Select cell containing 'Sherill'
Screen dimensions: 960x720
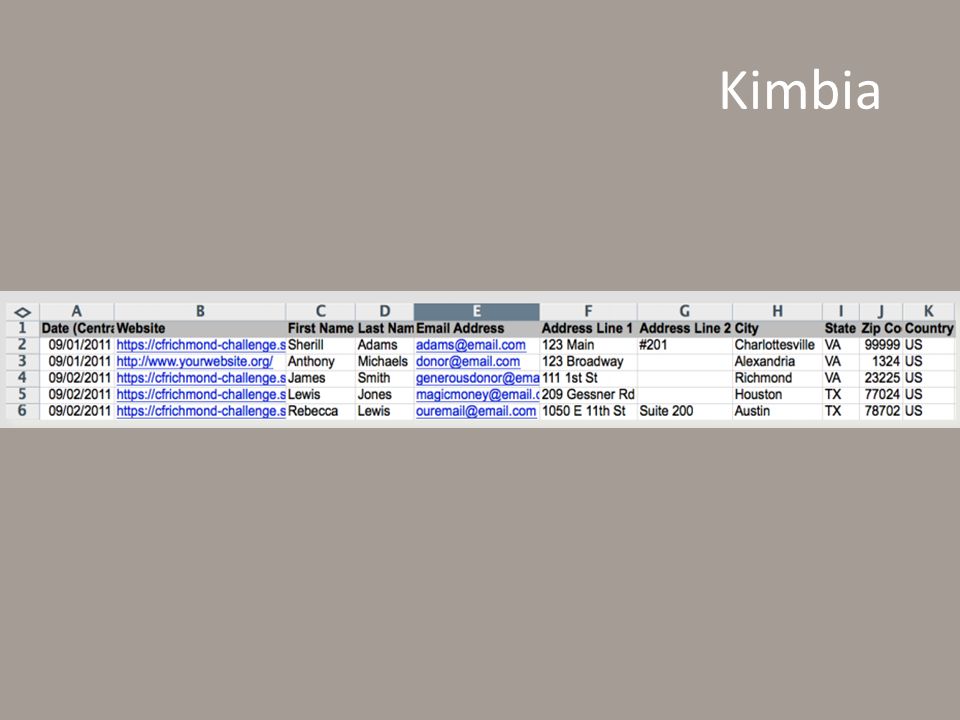pyautogui.click(x=320, y=345)
